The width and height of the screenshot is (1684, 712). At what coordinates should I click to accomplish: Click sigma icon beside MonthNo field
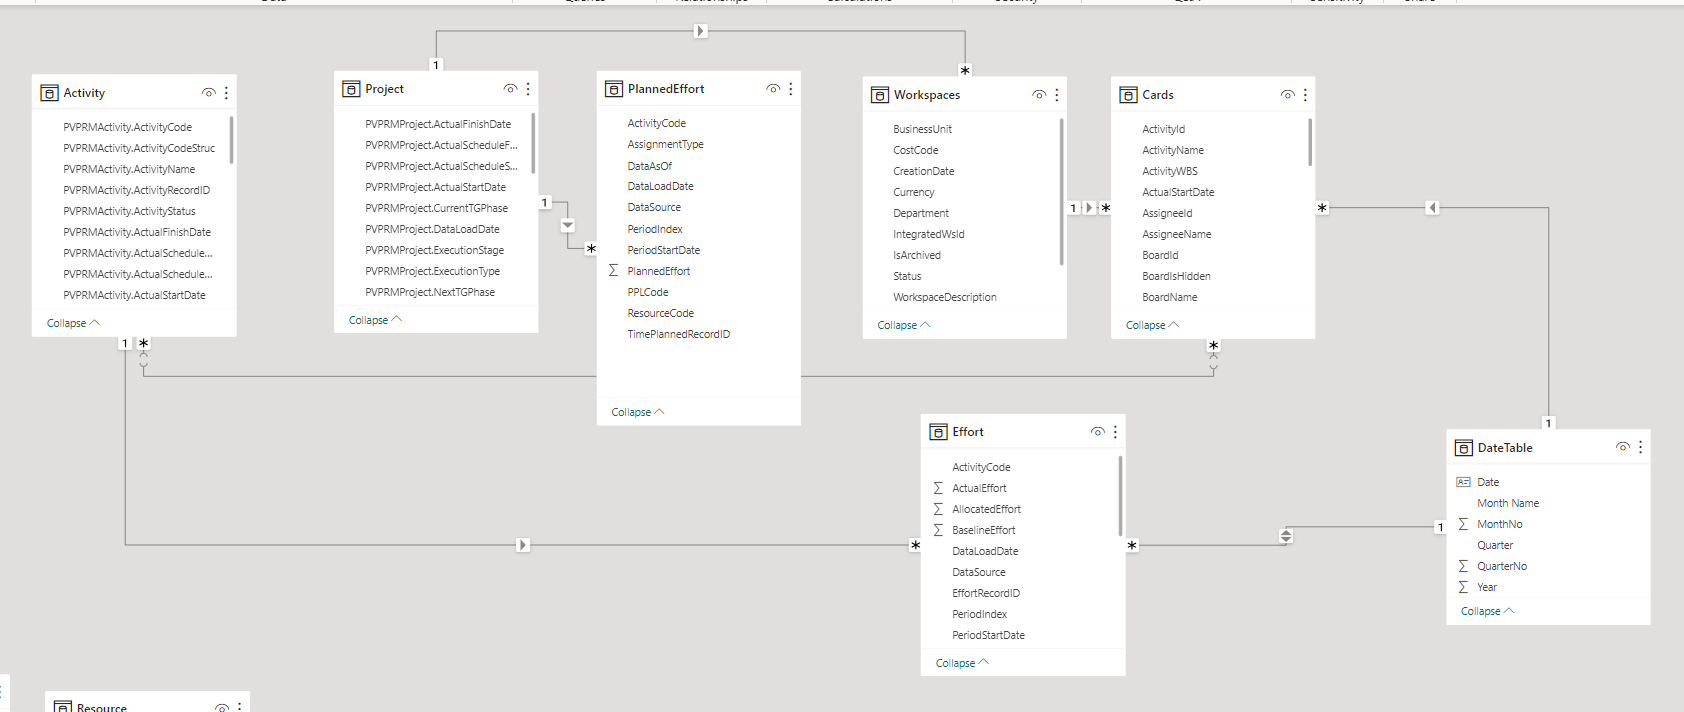pos(1463,524)
